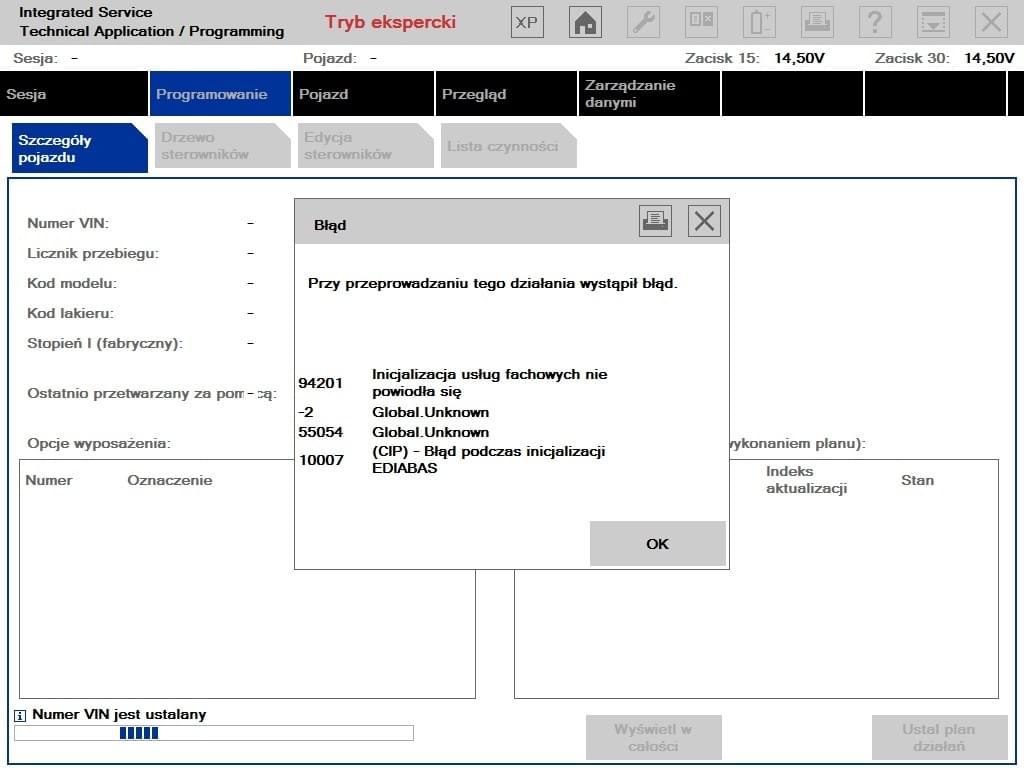Close the application with the top X
The image size is (1024, 768).
coord(991,22)
